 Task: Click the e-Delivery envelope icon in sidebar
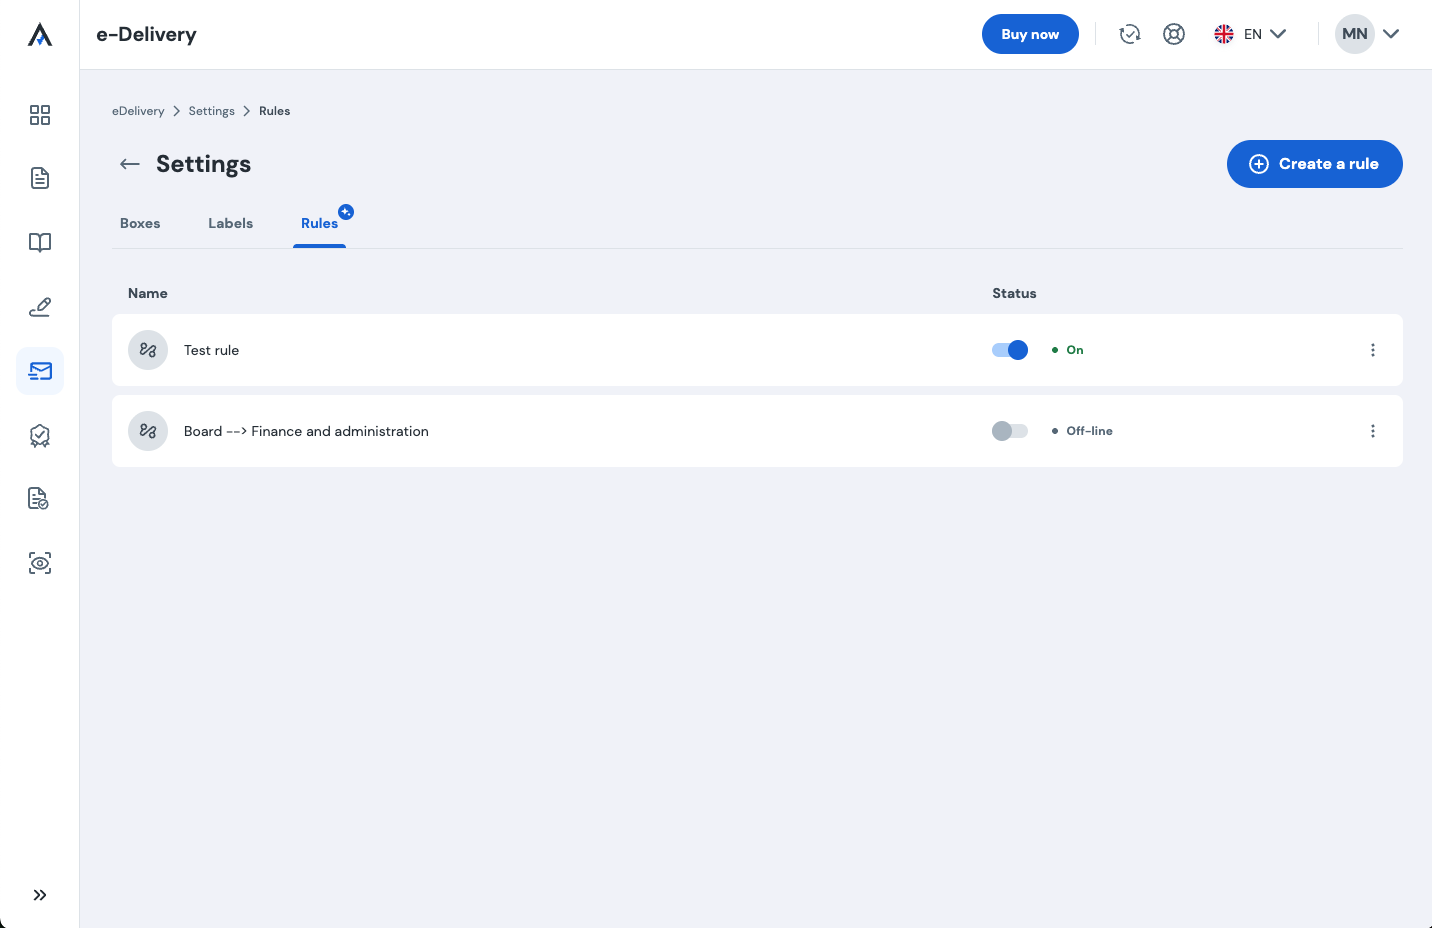tap(40, 371)
